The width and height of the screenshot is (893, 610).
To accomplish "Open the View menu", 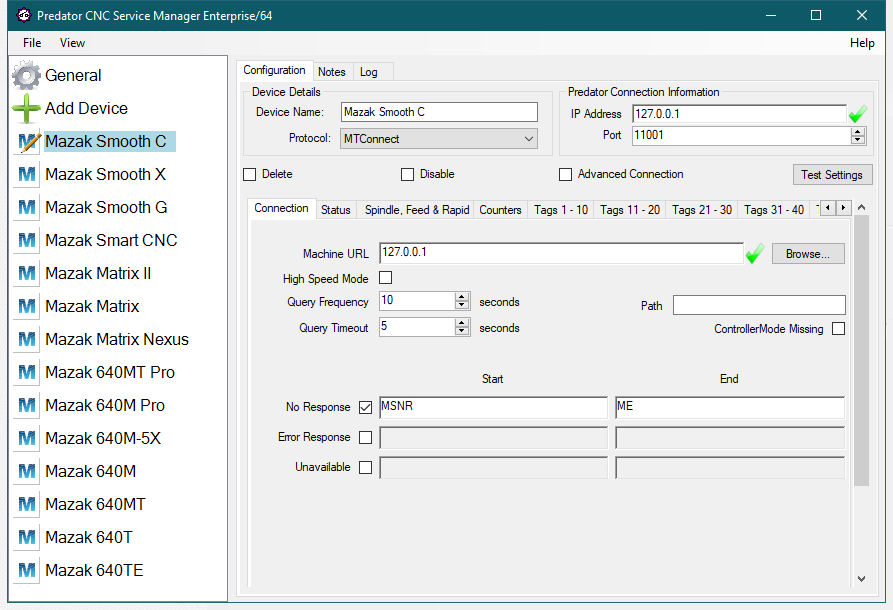I will point(72,43).
